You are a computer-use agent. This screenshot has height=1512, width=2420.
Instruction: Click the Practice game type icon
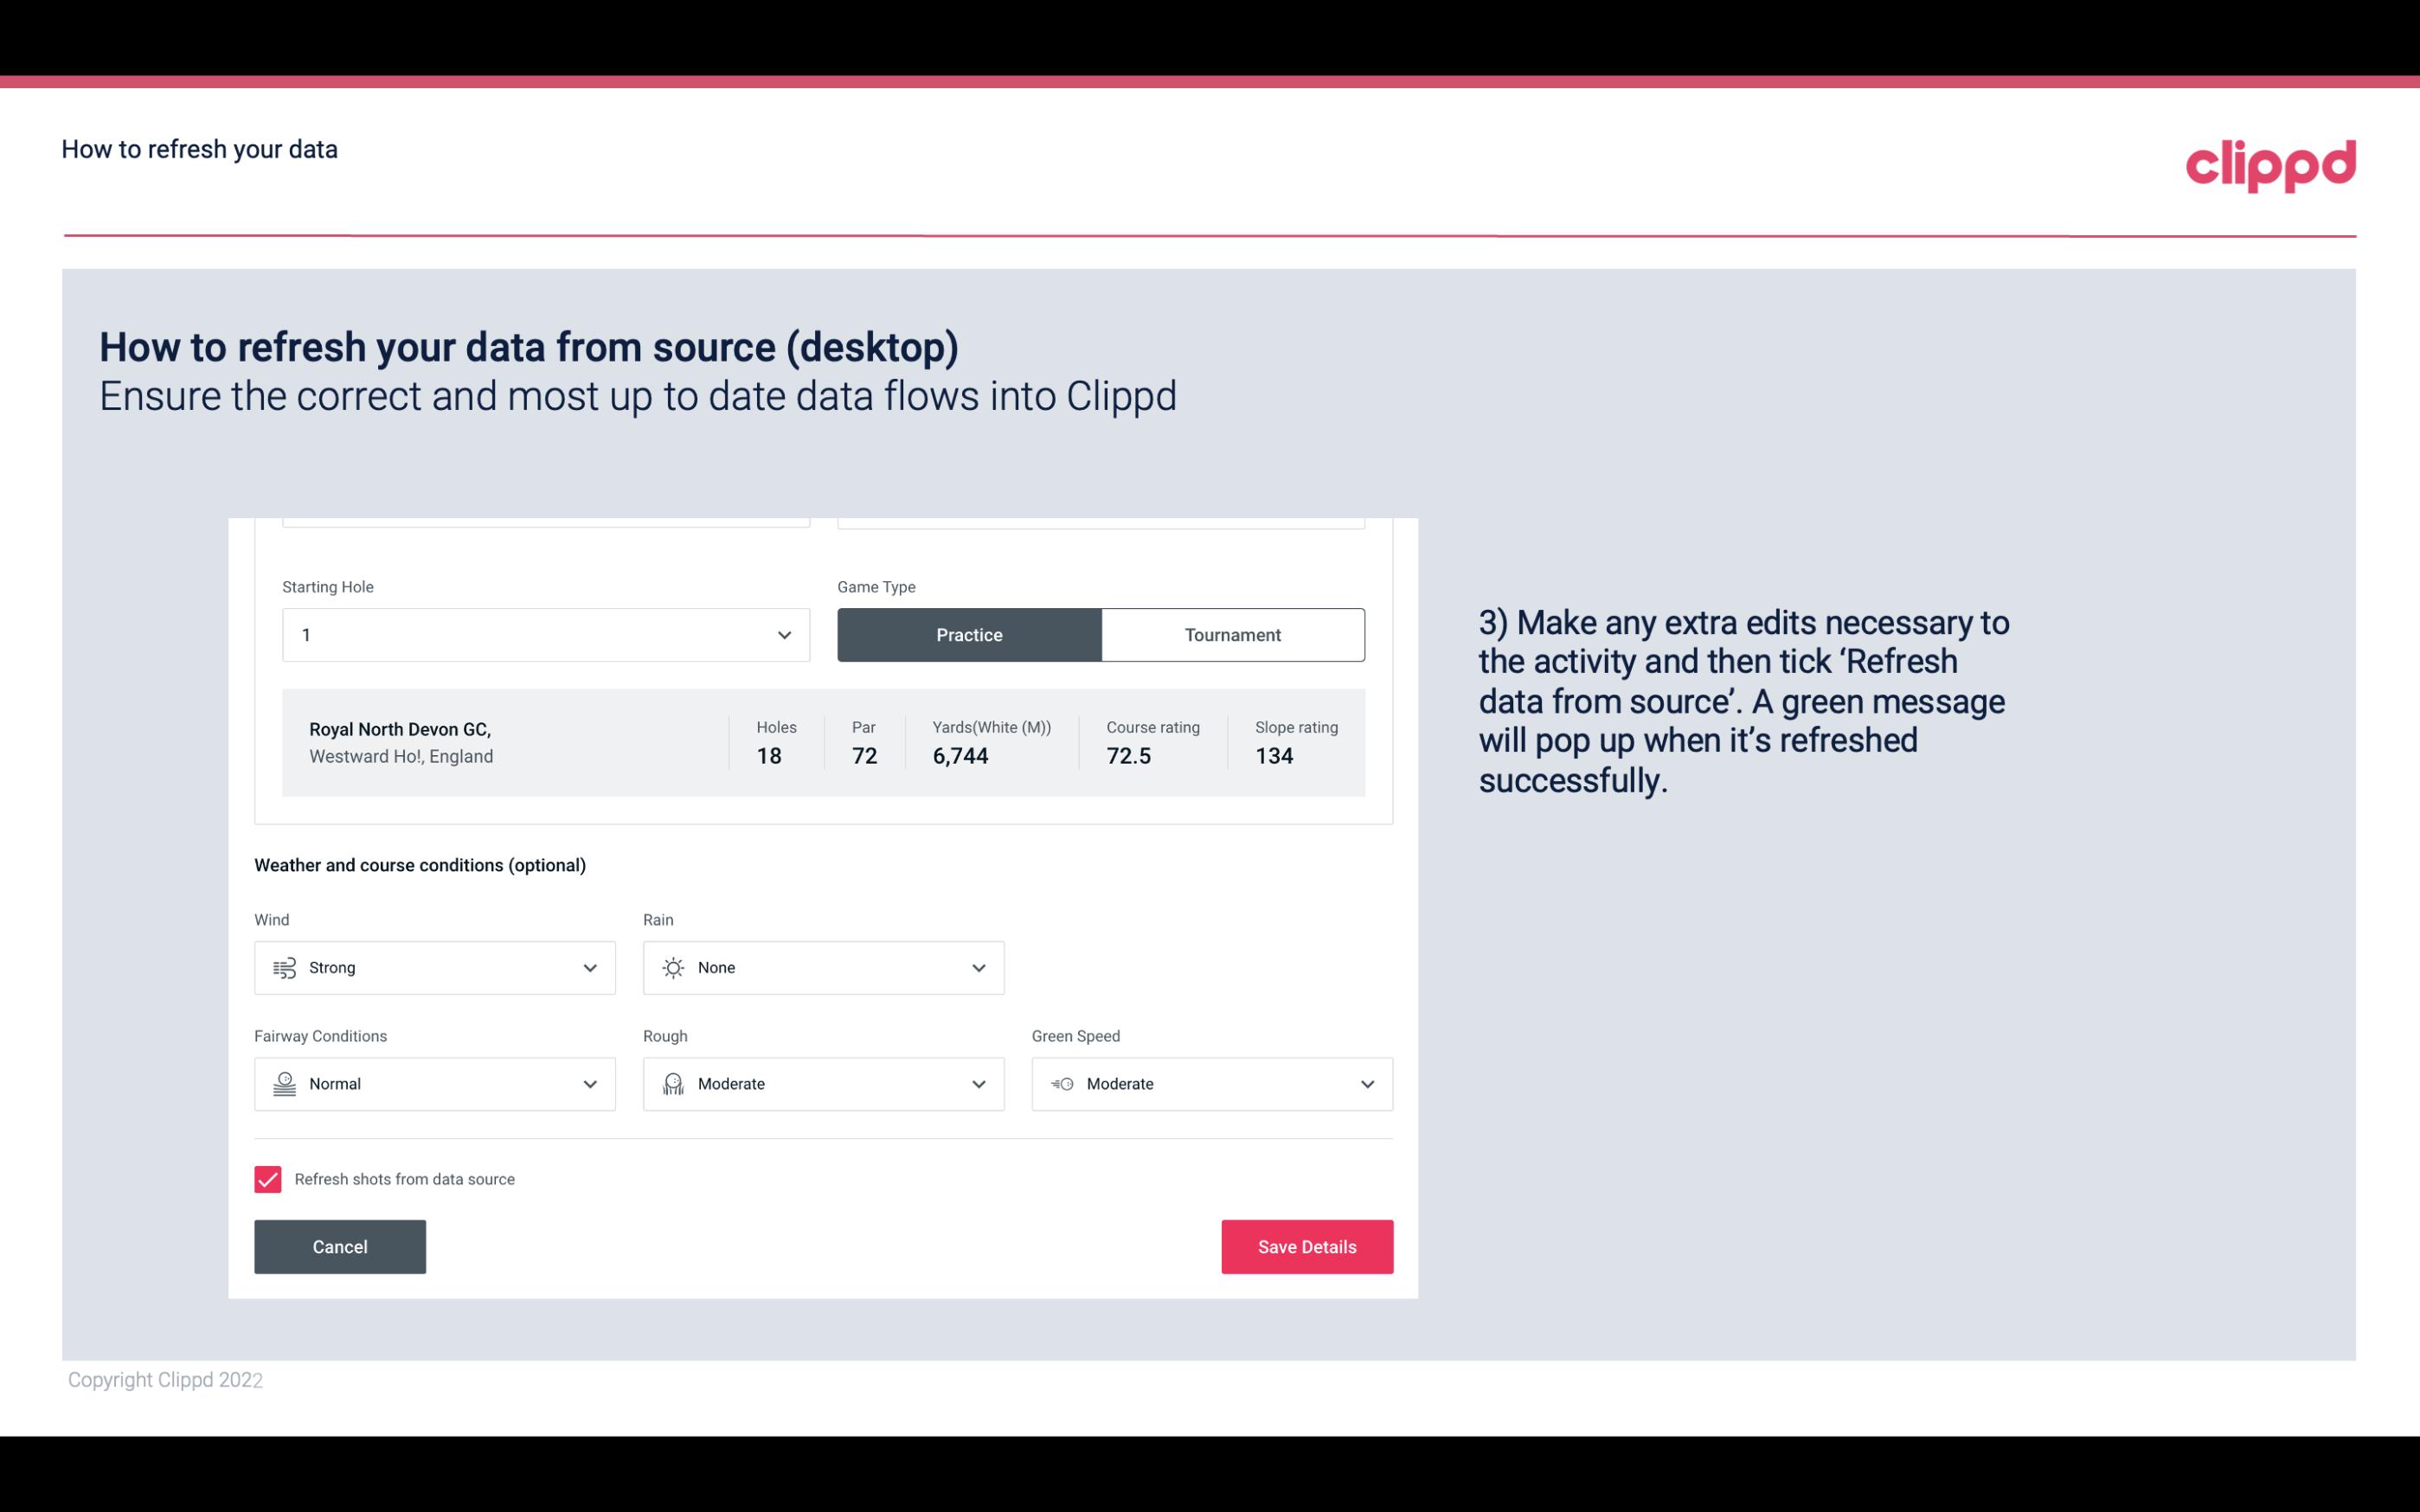(x=969, y=634)
